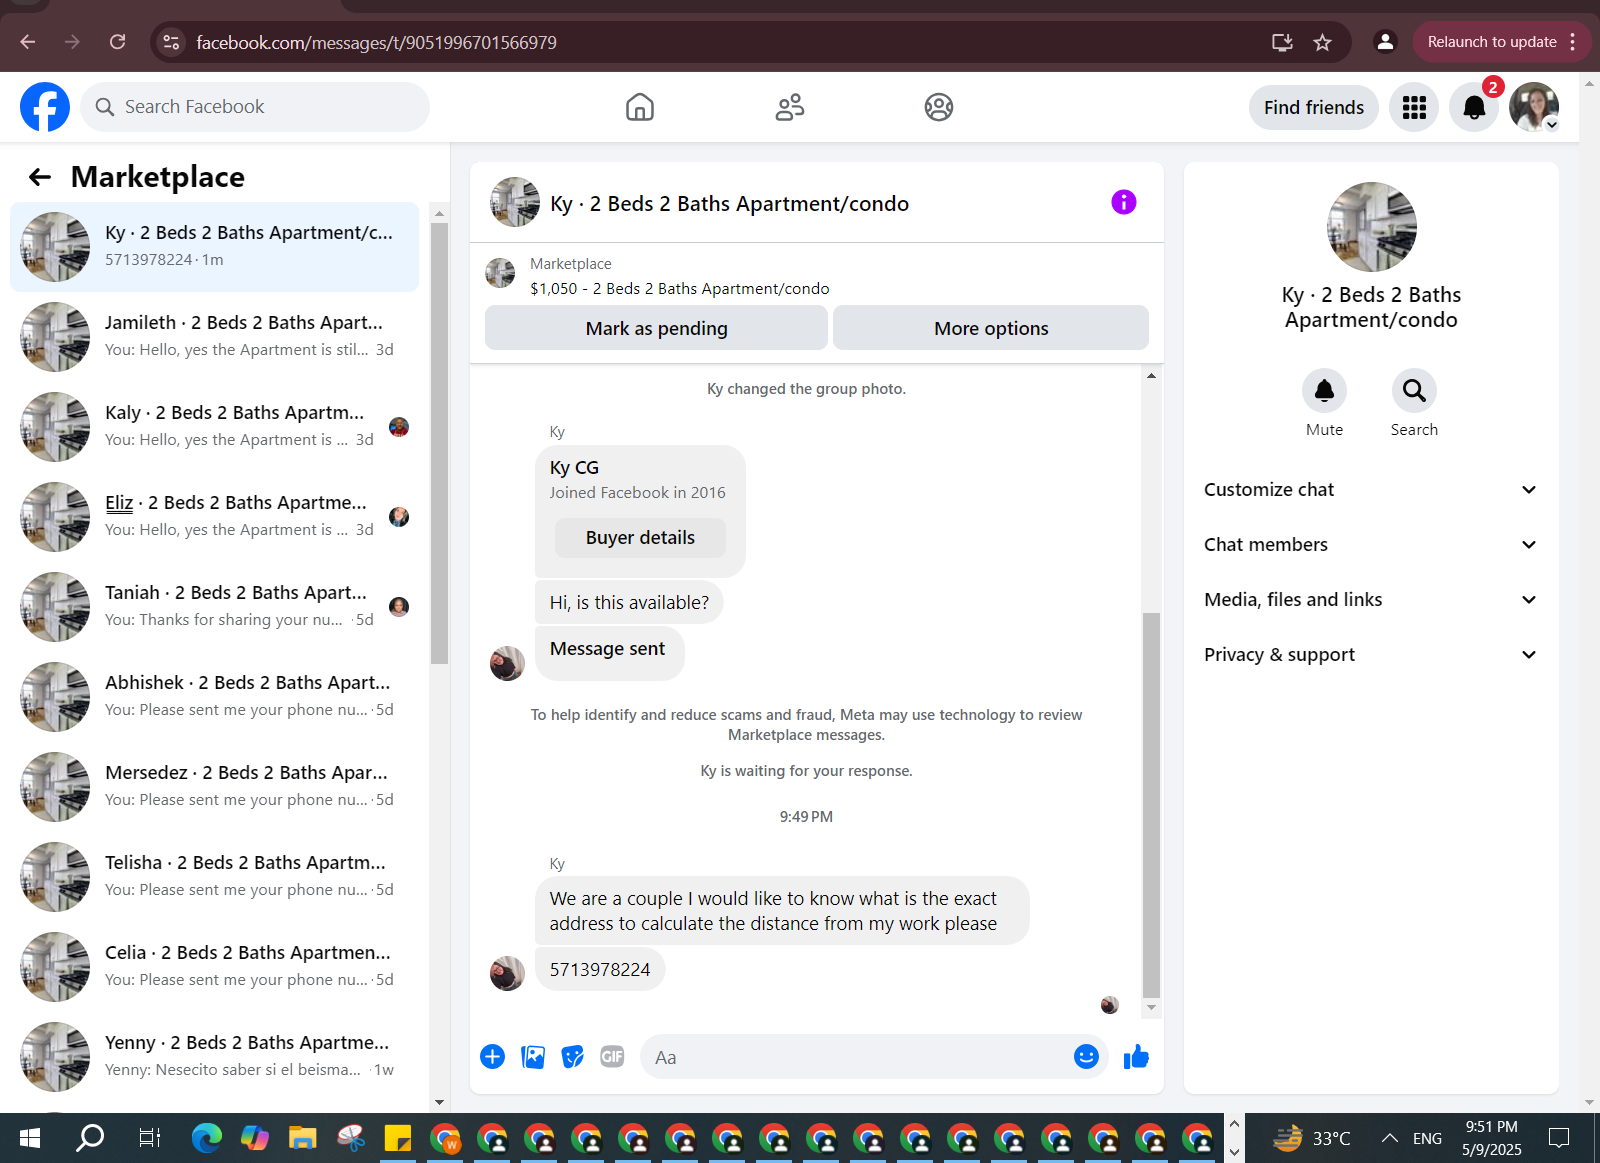Open the Mersedez conversation
Image resolution: width=1600 pixels, height=1163 pixels.
coord(215,787)
